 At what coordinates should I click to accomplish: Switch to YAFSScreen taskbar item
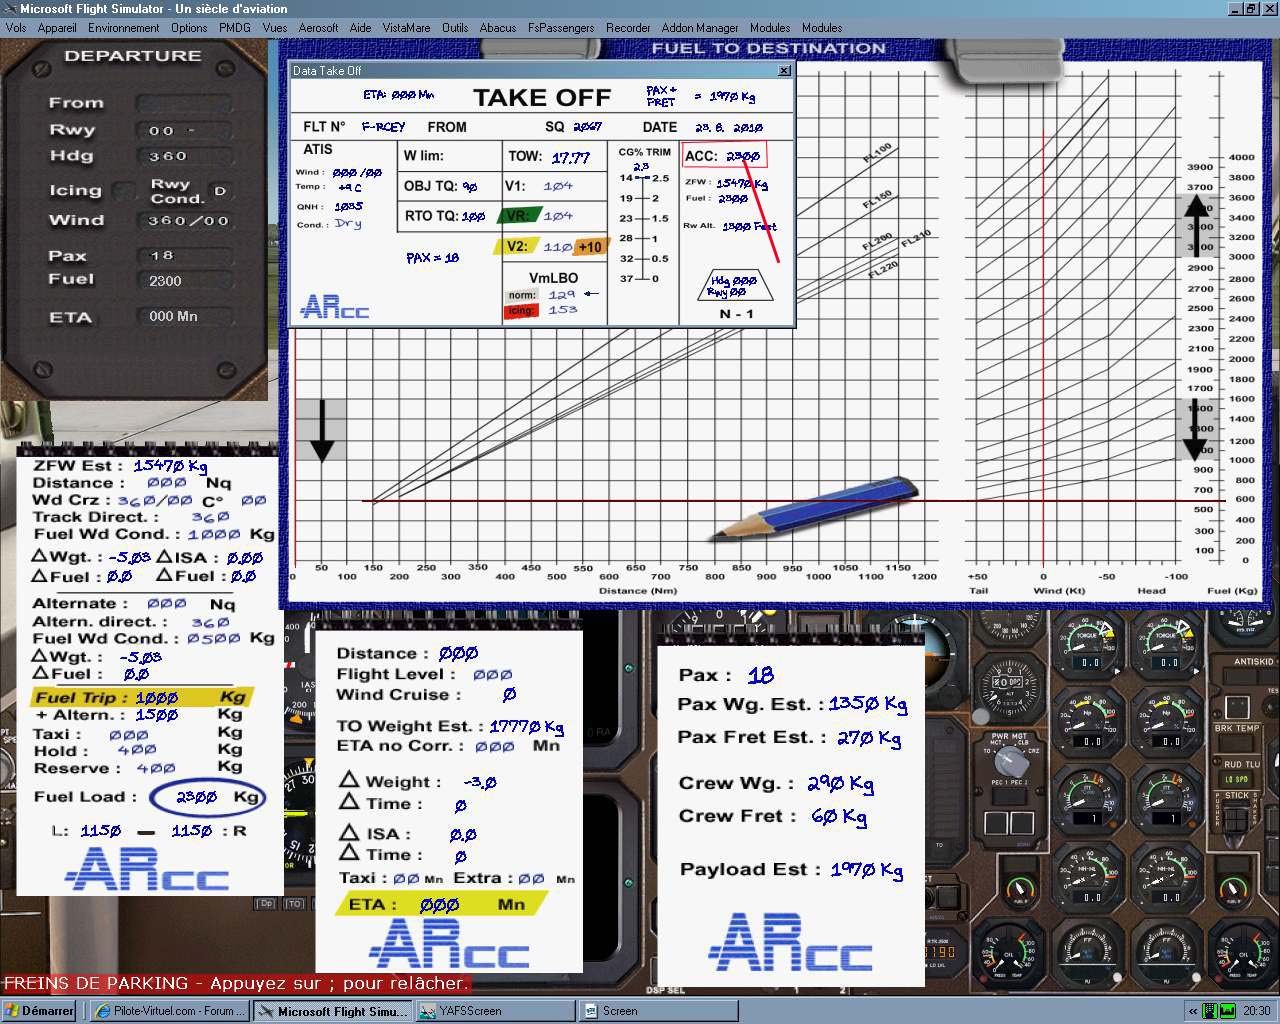pyautogui.click(x=495, y=1011)
